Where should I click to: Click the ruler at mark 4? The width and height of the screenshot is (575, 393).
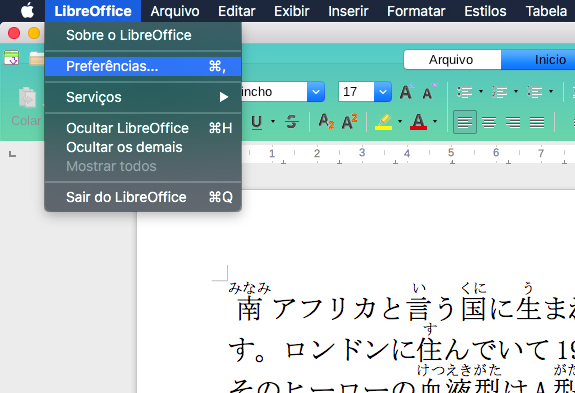(407, 154)
